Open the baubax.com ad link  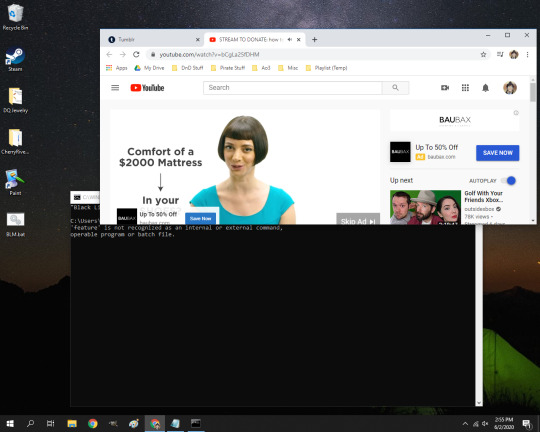tap(441, 157)
